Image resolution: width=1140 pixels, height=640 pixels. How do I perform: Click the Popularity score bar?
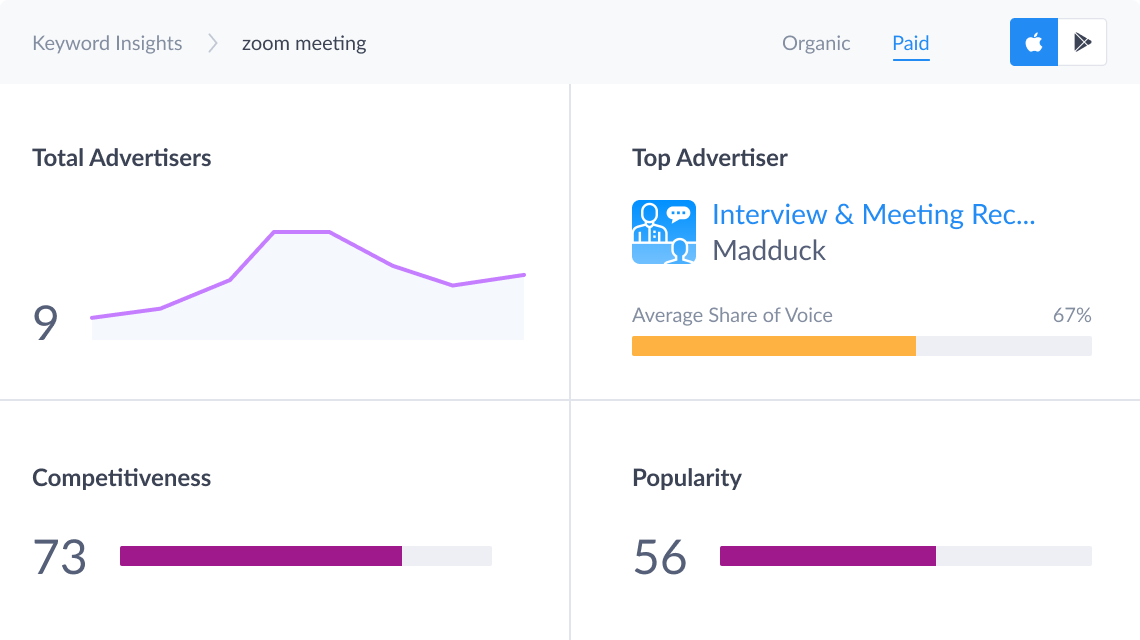[x=905, y=556]
